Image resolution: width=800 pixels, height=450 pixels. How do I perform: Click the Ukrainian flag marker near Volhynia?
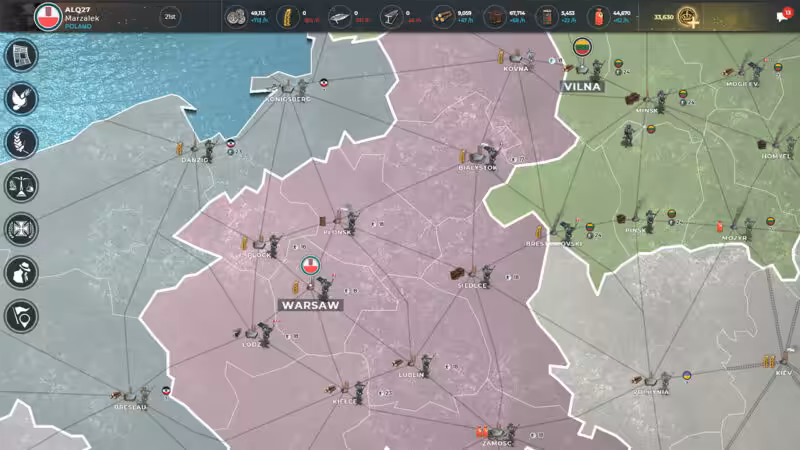[x=687, y=376]
